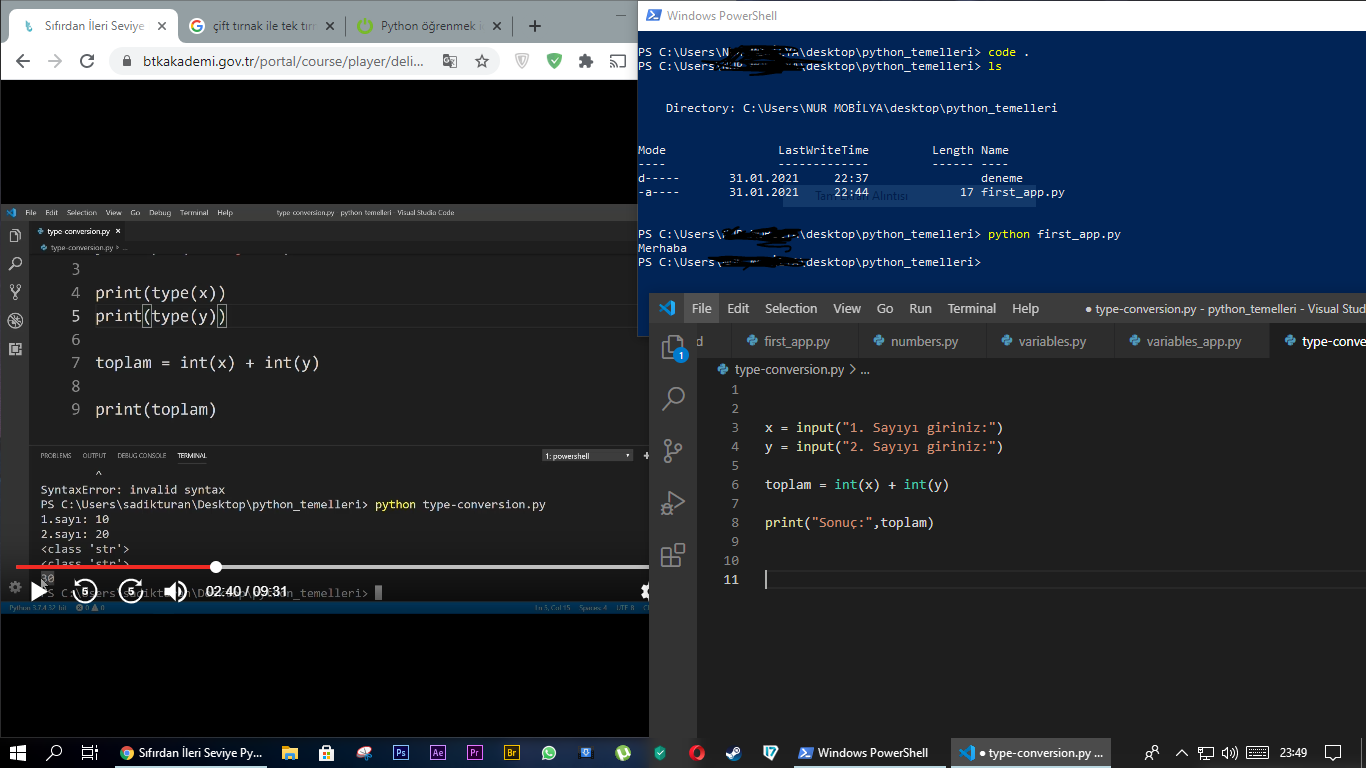
Task: Open the Selection menu in VS Code
Action: tap(790, 309)
